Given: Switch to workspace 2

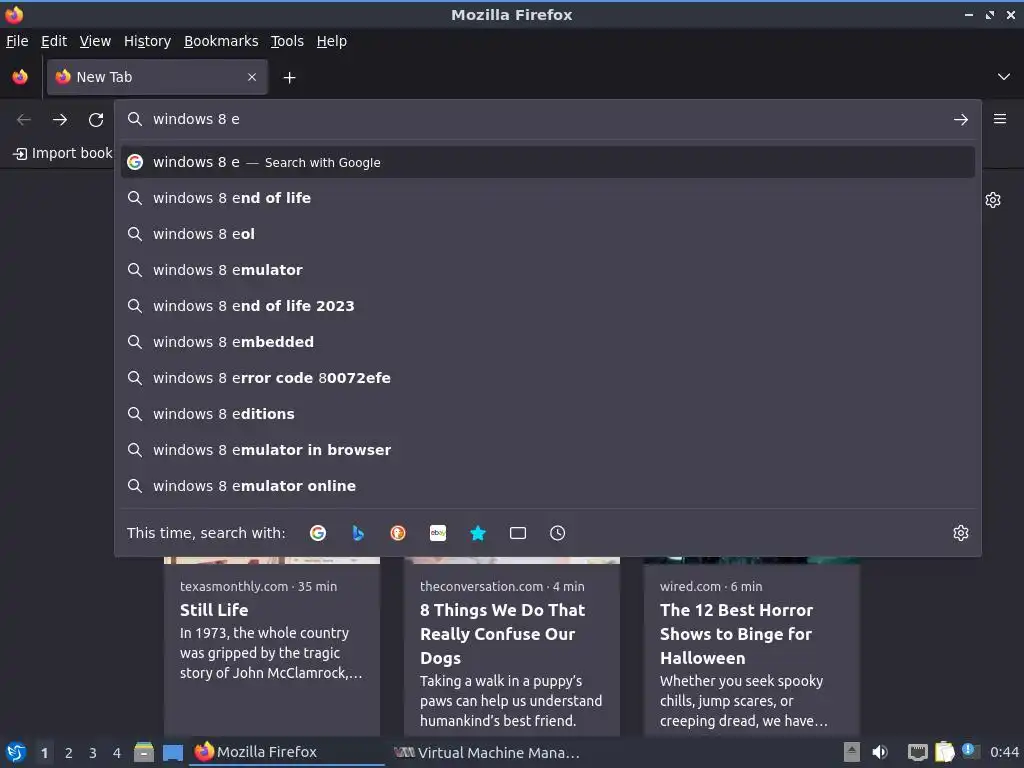Looking at the screenshot, I should (x=69, y=753).
